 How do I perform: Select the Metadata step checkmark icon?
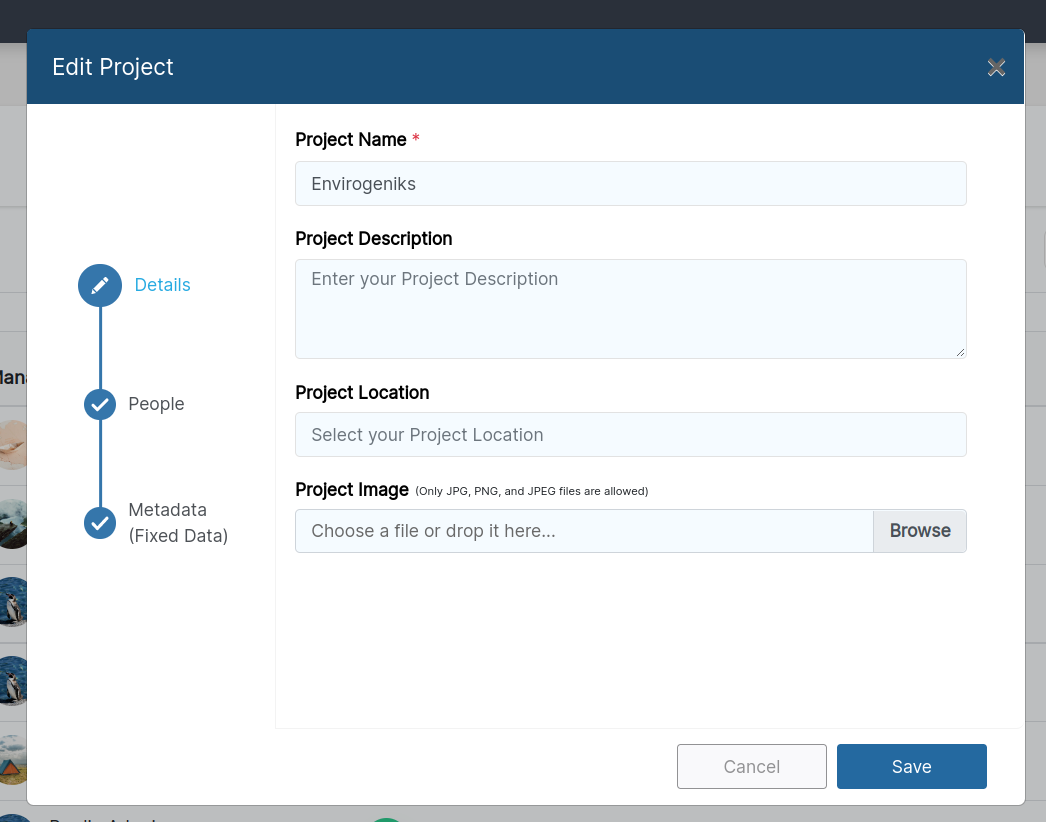100,523
